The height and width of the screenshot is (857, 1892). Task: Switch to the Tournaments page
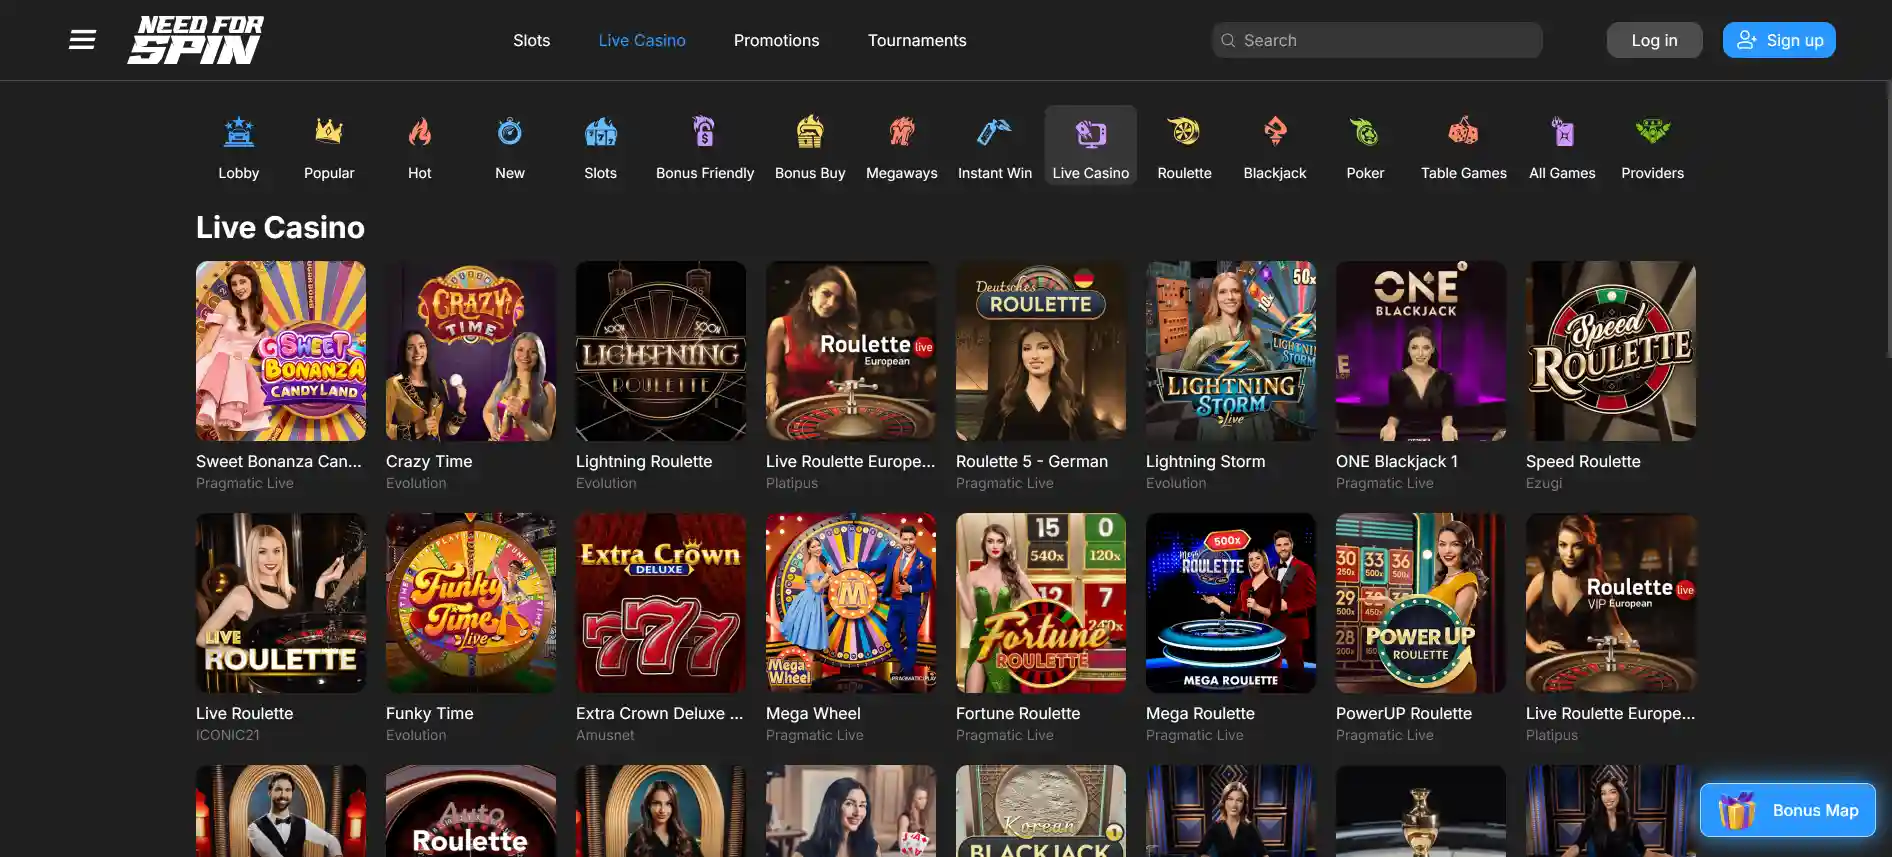click(916, 40)
